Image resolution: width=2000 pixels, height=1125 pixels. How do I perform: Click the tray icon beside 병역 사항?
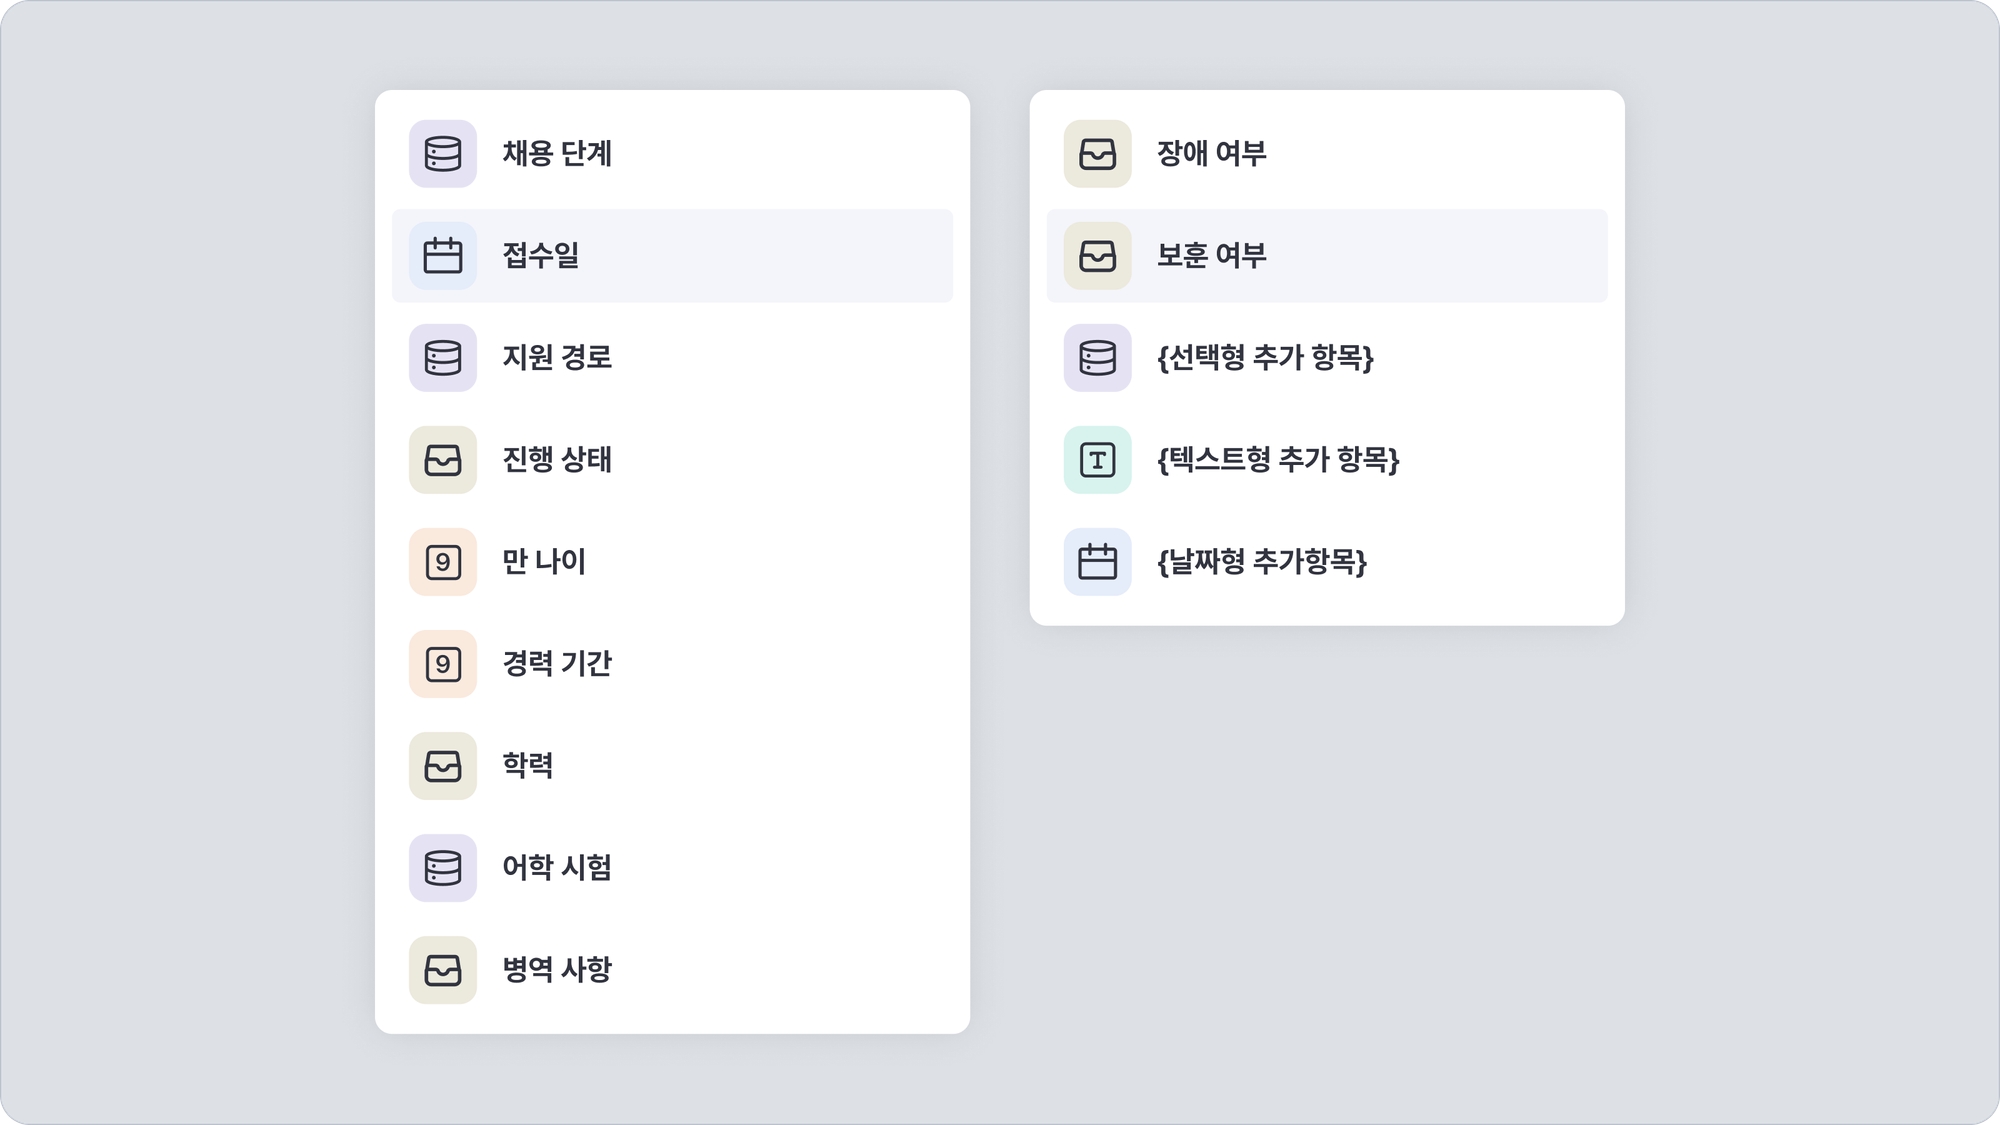pos(443,970)
